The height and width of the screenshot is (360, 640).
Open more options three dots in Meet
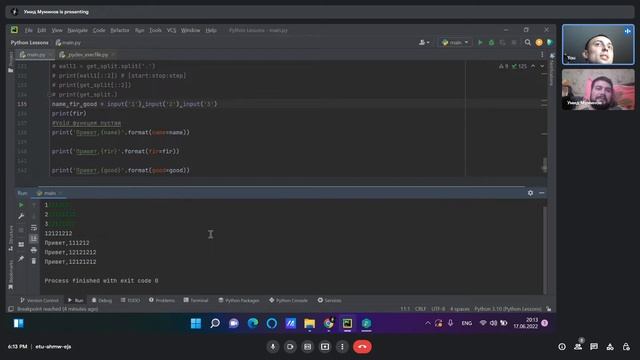coord(342,347)
